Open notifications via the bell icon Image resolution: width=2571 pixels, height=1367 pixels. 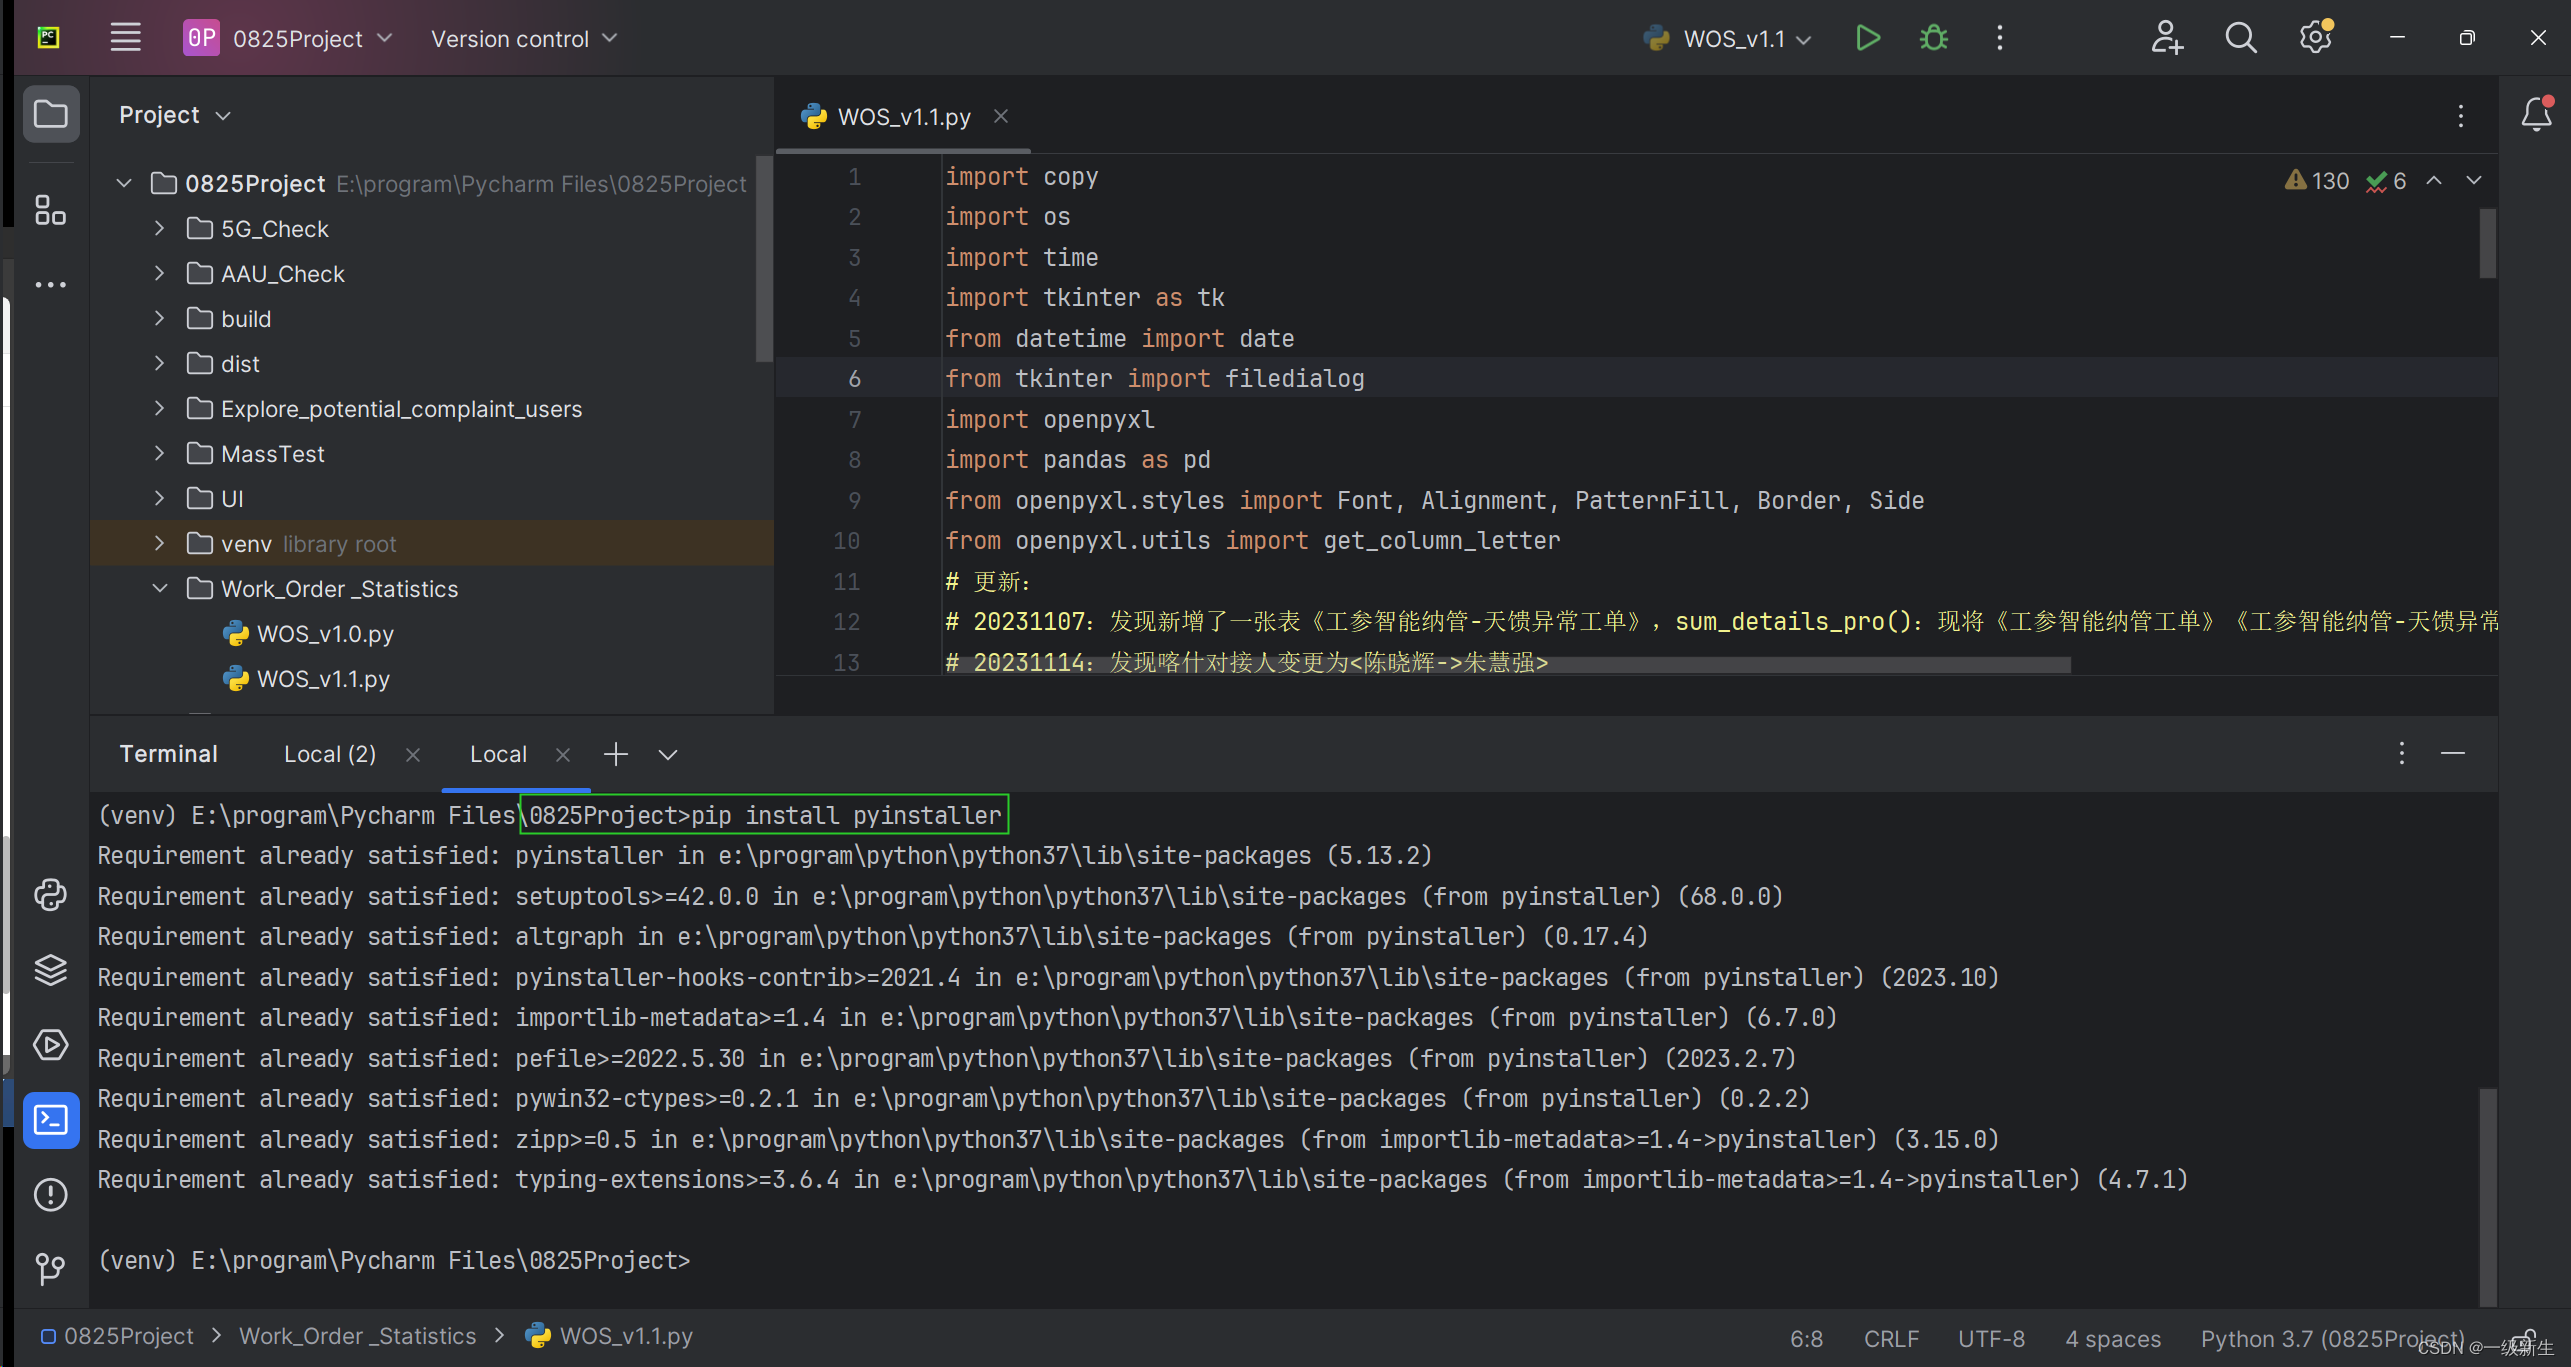coord(2536,115)
